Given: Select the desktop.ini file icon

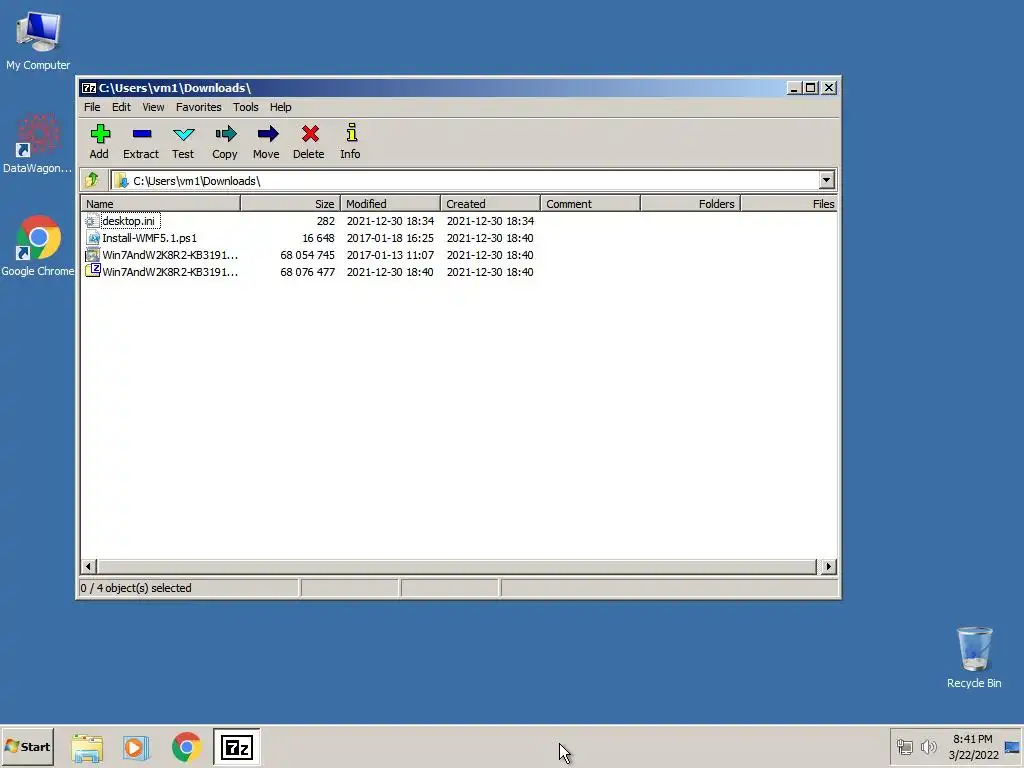Looking at the screenshot, I should (x=92, y=221).
